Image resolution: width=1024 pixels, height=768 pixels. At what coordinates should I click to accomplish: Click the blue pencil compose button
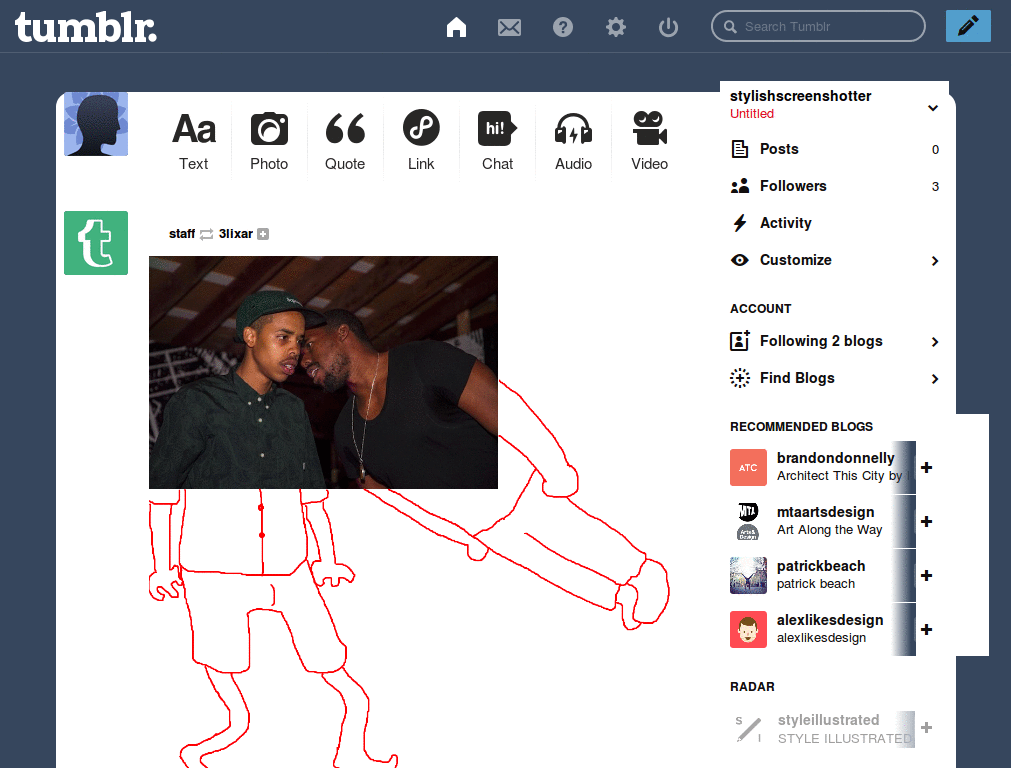968,26
